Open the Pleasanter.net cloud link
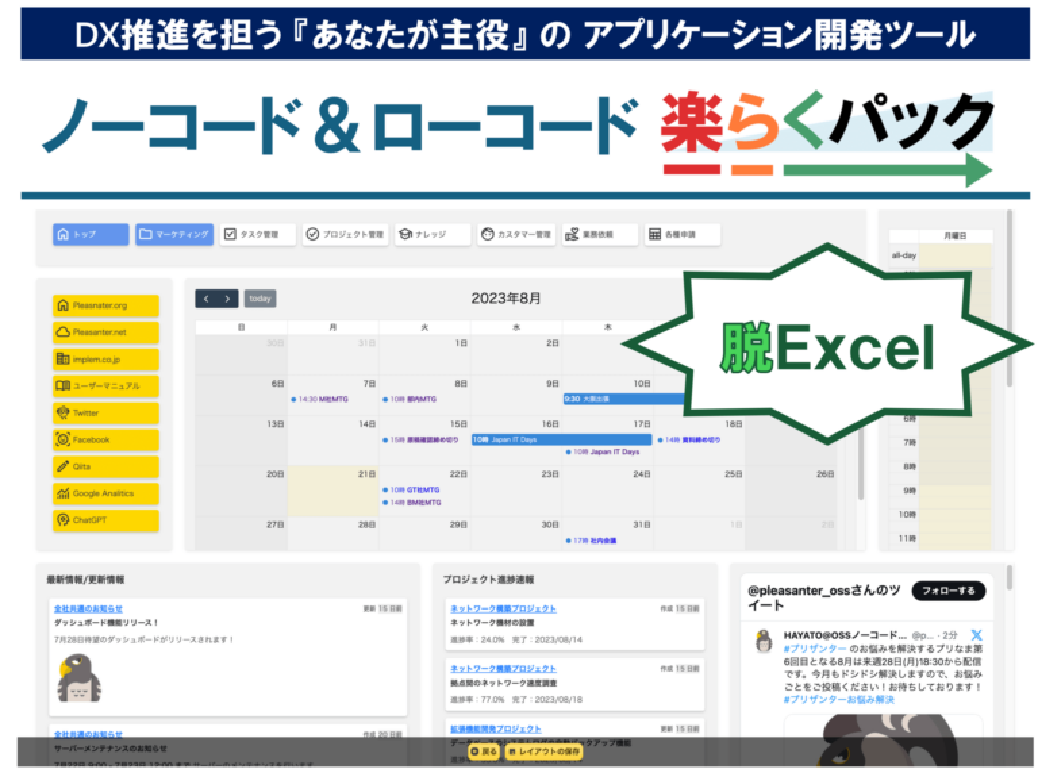The height and width of the screenshot is (772, 1038). (106, 332)
